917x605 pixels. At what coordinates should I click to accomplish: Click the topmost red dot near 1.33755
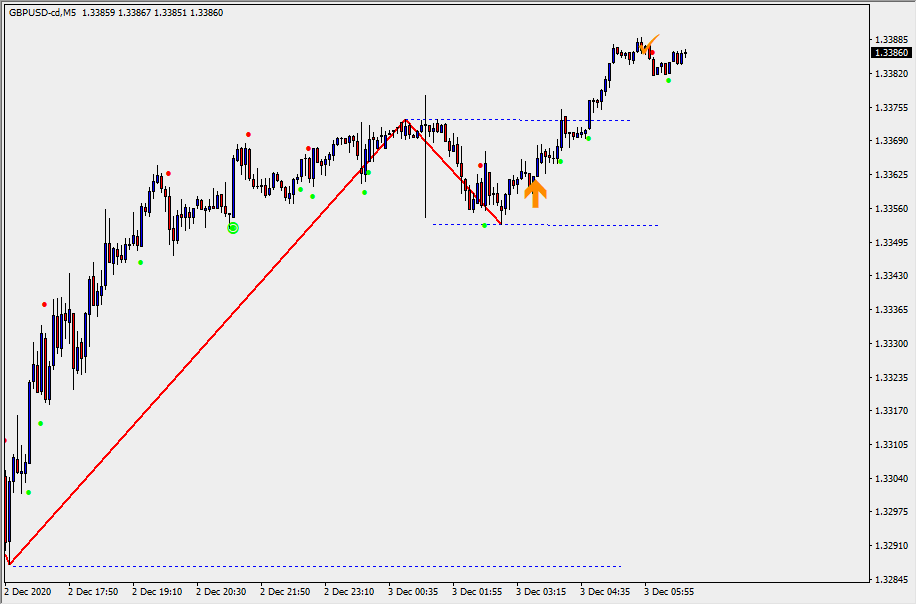pos(248,134)
